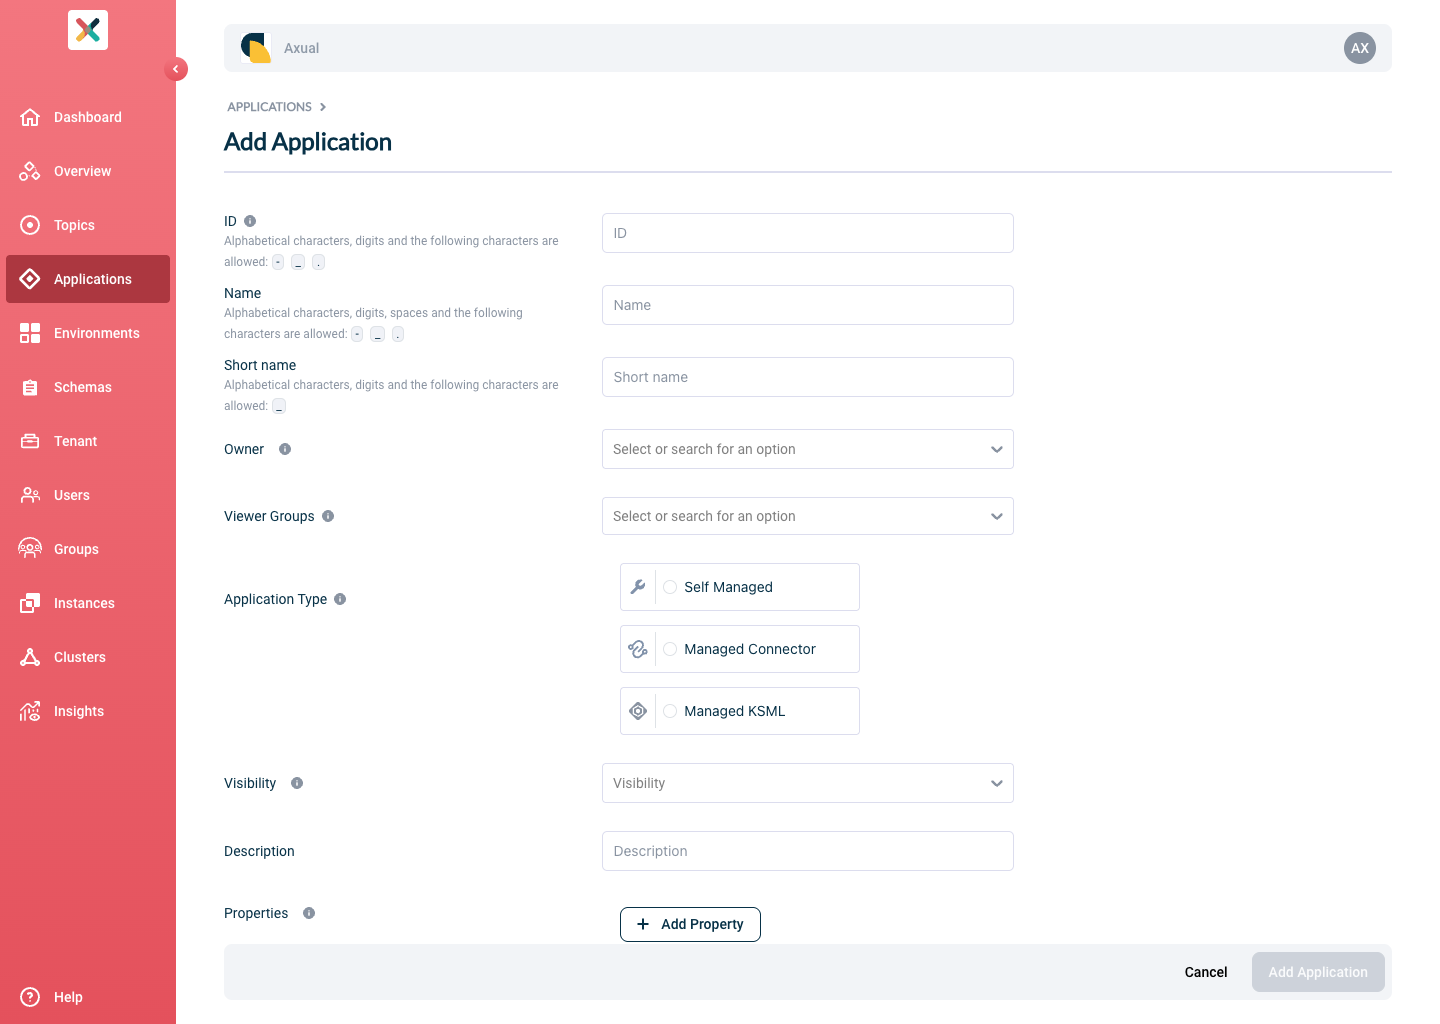The height and width of the screenshot is (1024, 1440).
Task: Click the Overview shapes icon
Action: pyautogui.click(x=30, y=171)
